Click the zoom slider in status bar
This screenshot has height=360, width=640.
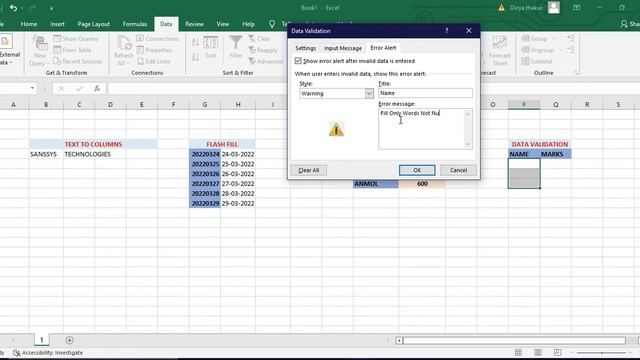point(602,353)
